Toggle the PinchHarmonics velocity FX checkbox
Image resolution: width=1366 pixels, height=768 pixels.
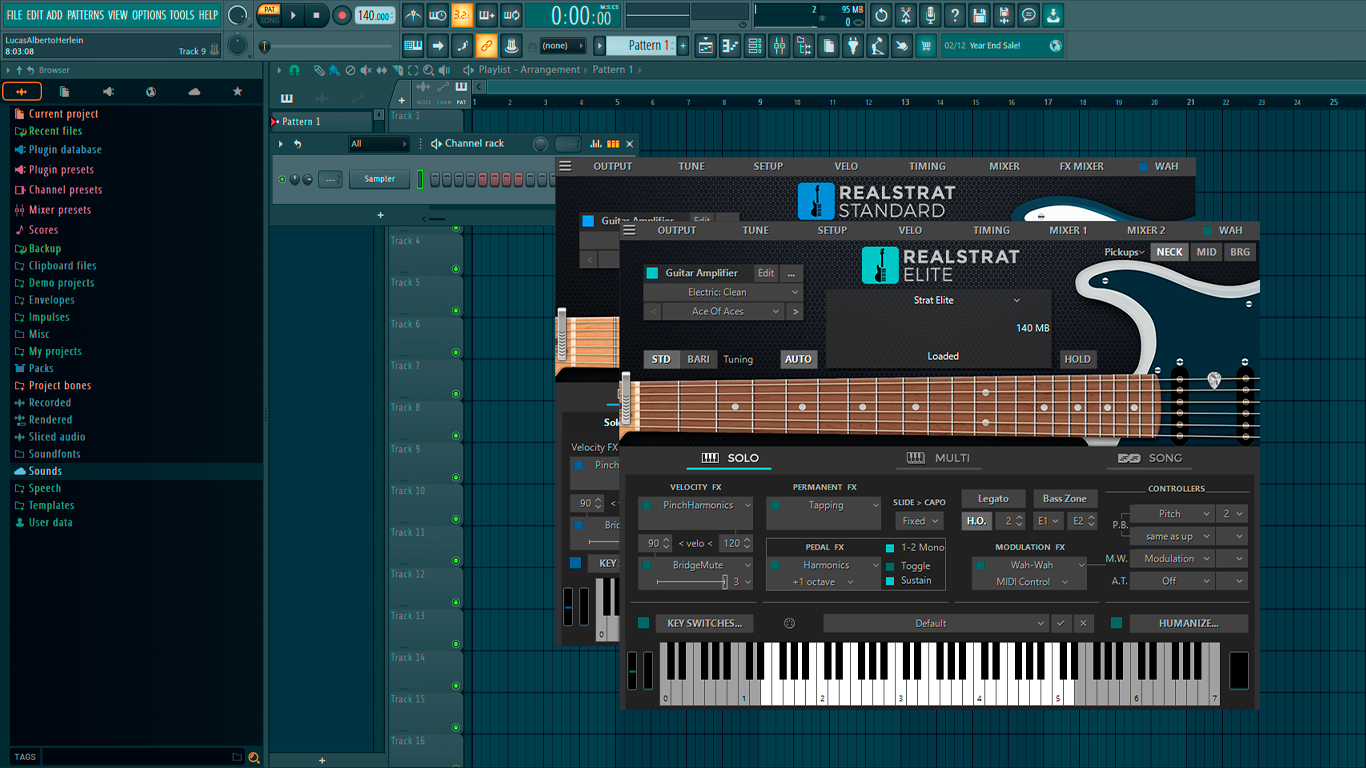647,506
